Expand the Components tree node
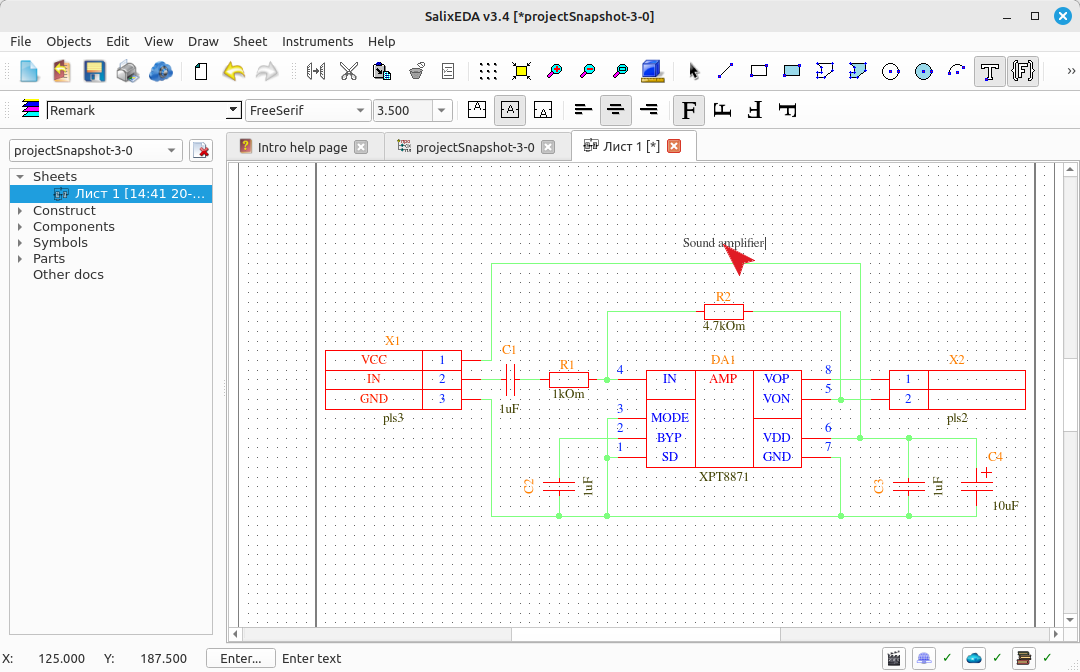1080x672 pixels. click(x=20, y=227)
